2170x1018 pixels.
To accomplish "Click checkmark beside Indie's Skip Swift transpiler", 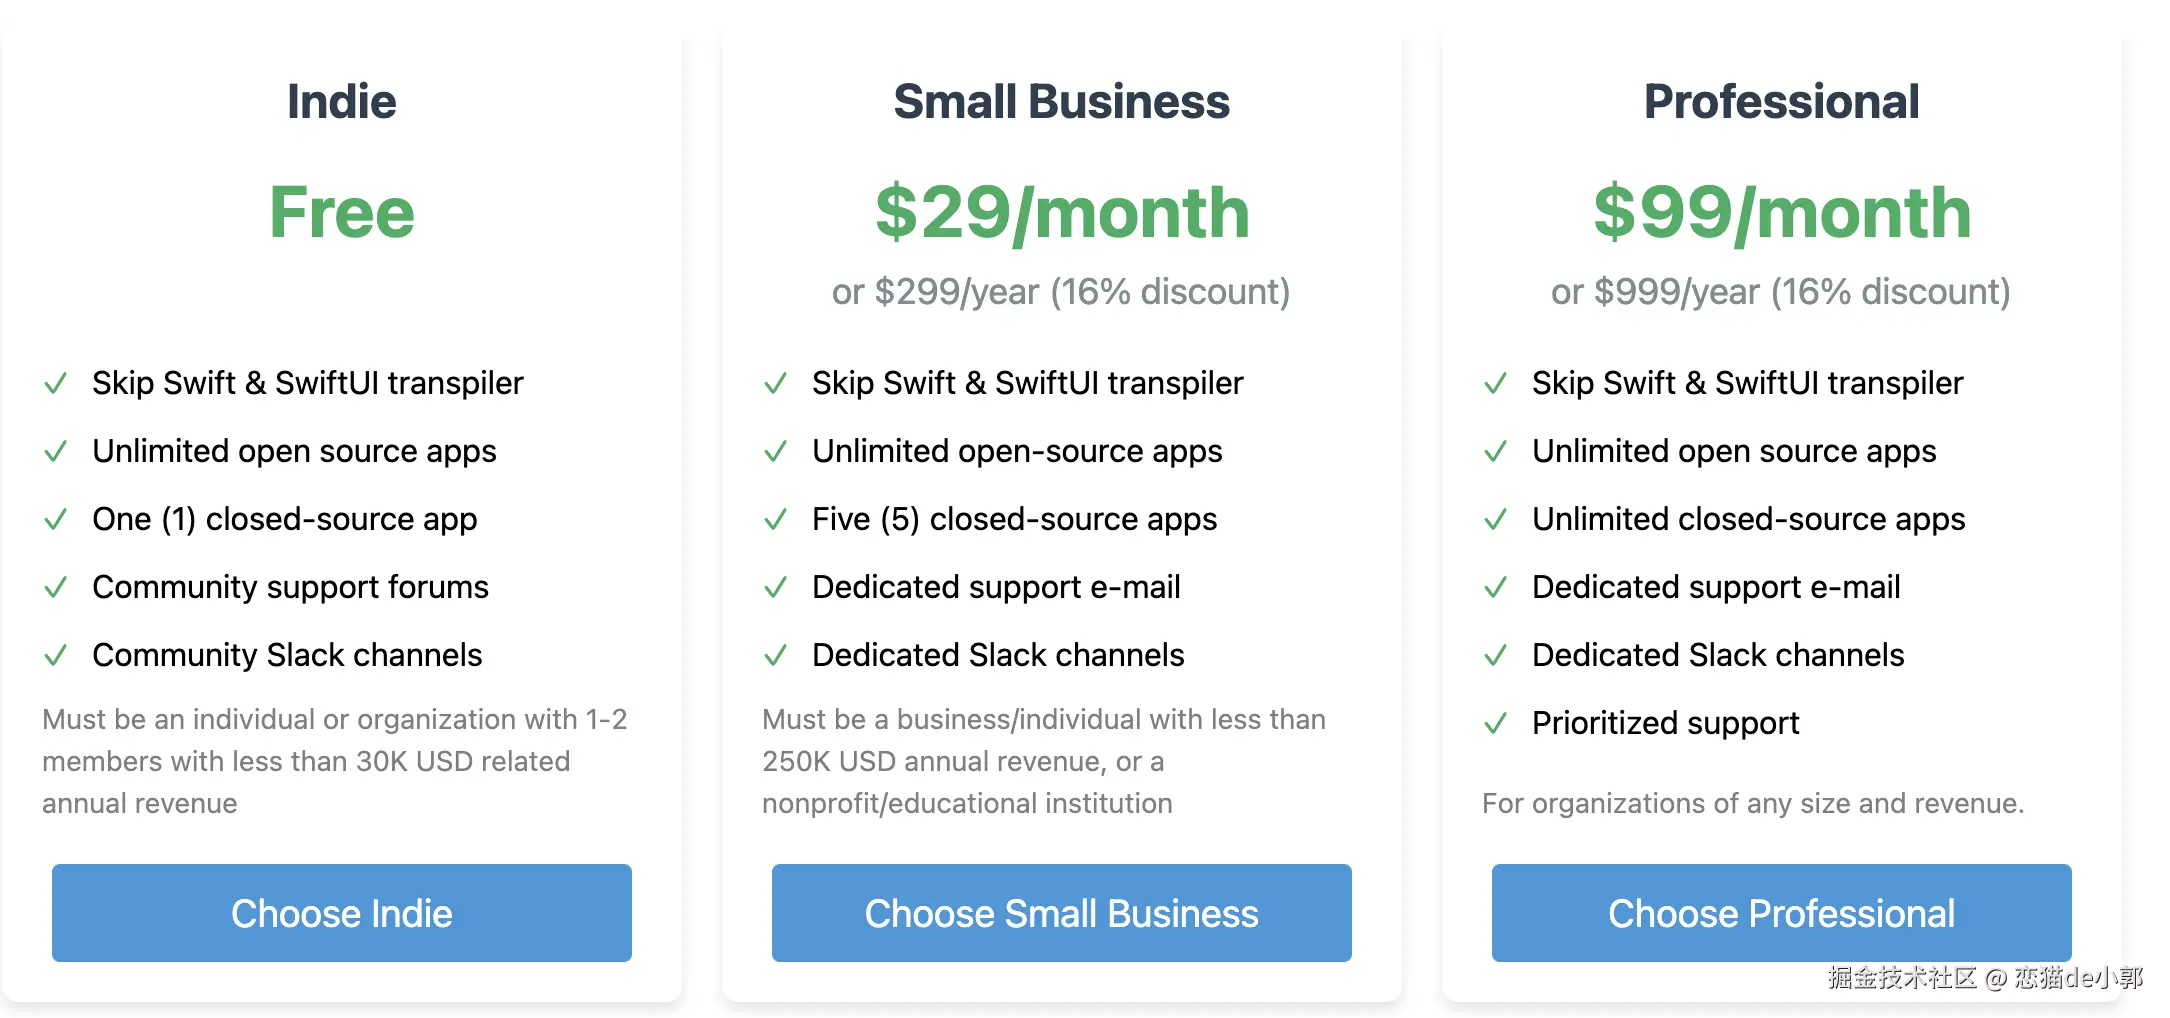I will tap(56, 384).
